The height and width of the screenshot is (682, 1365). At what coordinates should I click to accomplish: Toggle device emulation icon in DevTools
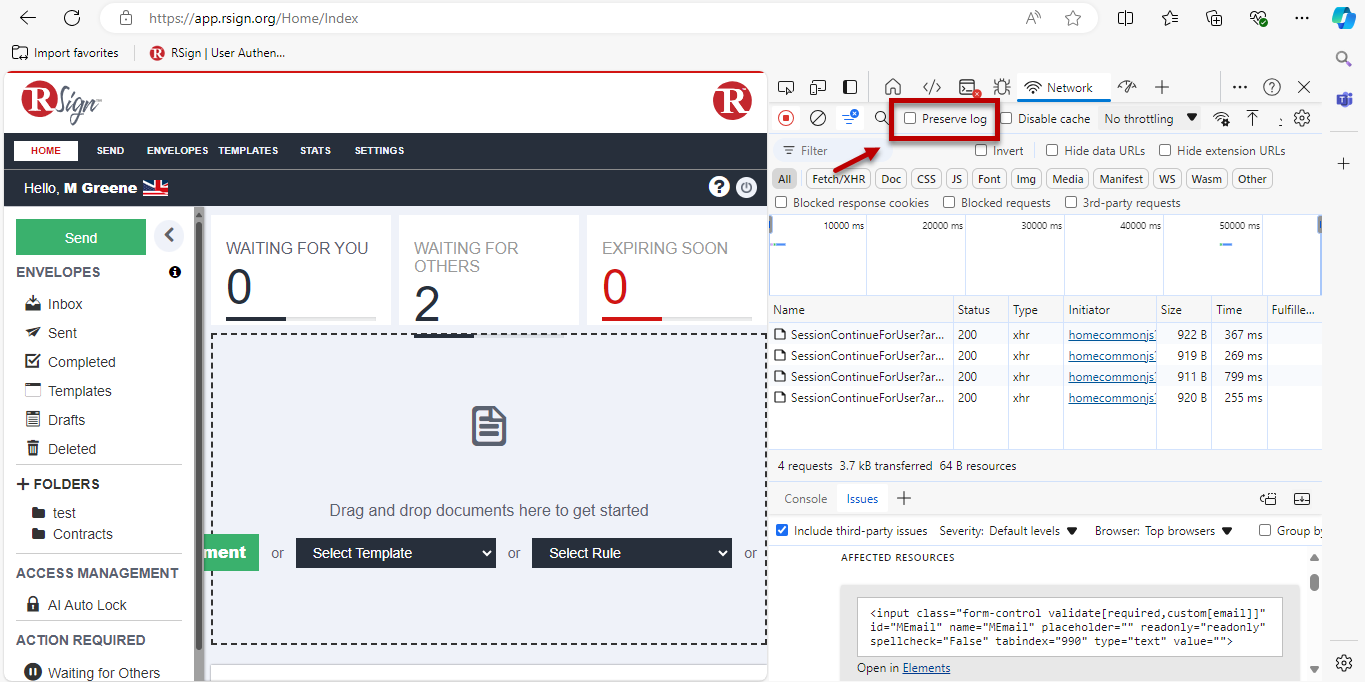point(818,87)
